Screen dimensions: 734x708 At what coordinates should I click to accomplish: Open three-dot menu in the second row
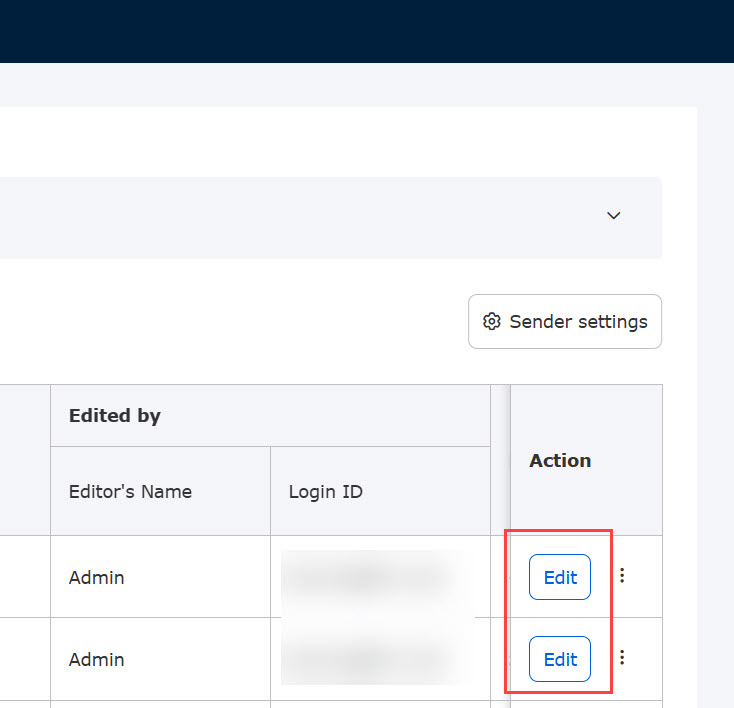(x=622, y=658)
